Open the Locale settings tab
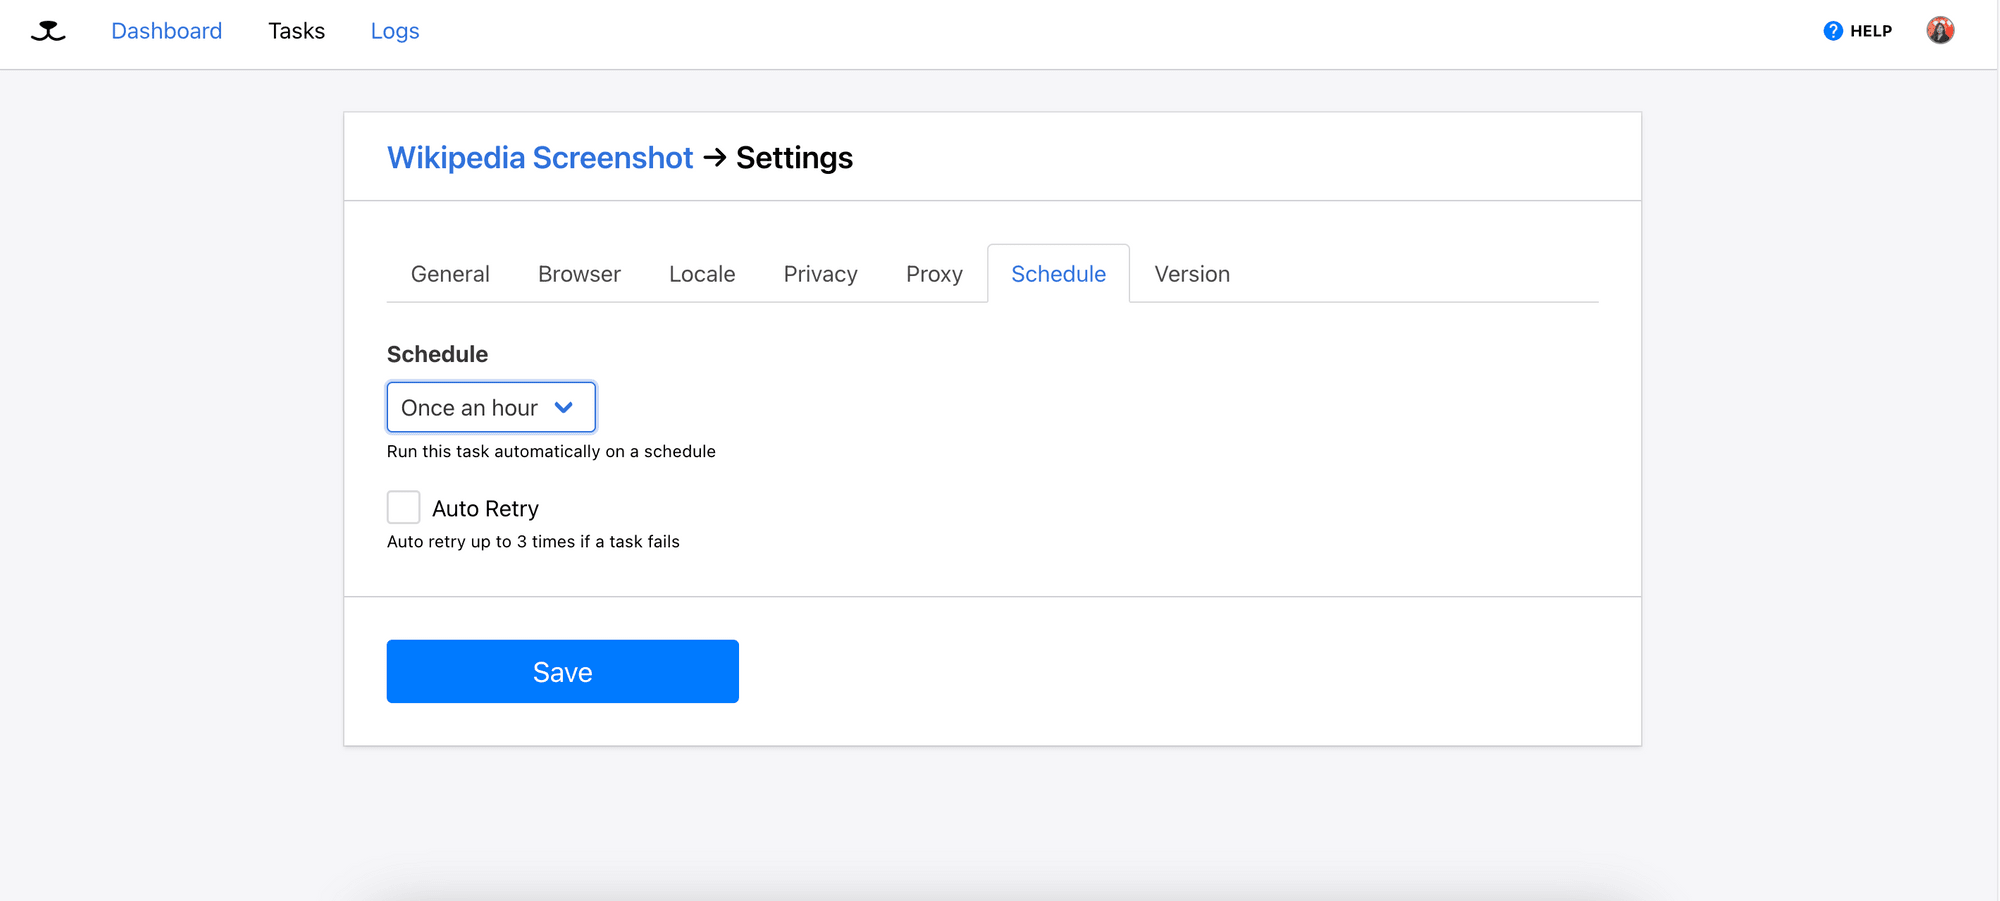Screen dimensions: 2000x901 (x=702, y=274)
